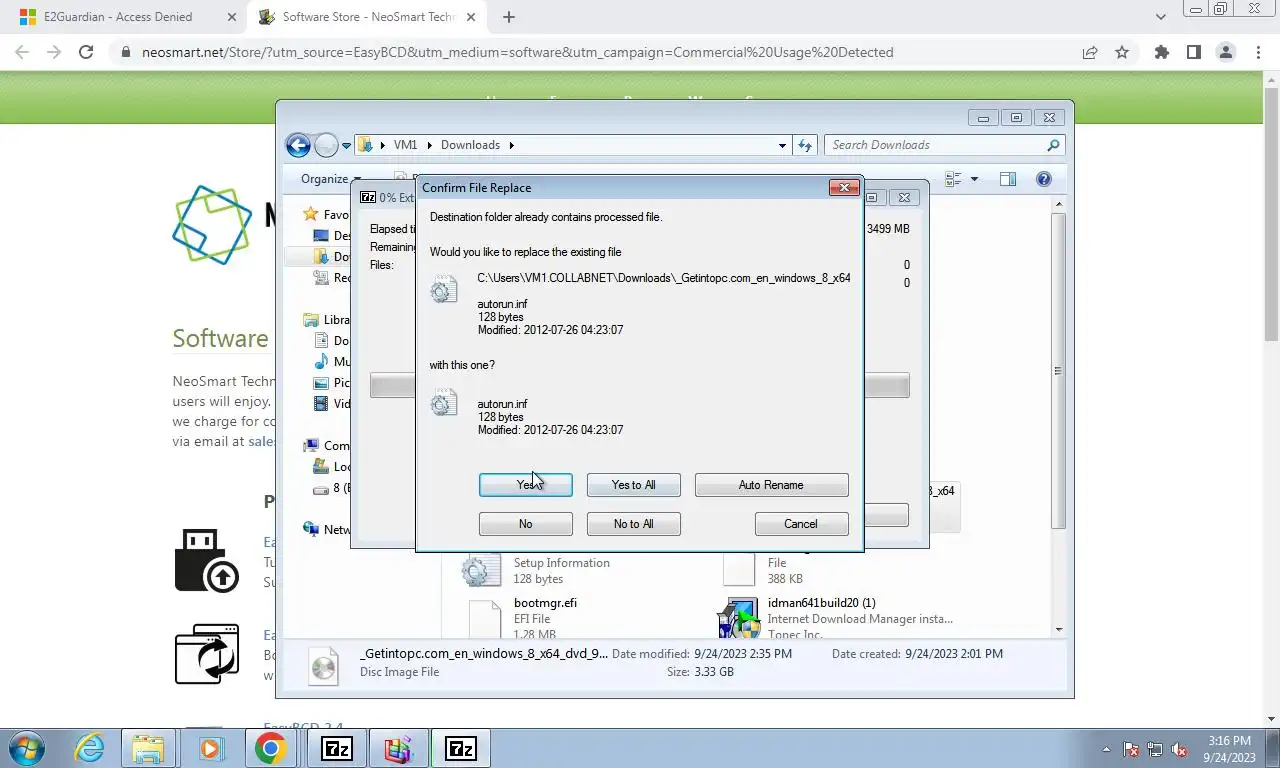Click the disc image file details icon
Screen dimensions: 1280x768
(324, 665)
